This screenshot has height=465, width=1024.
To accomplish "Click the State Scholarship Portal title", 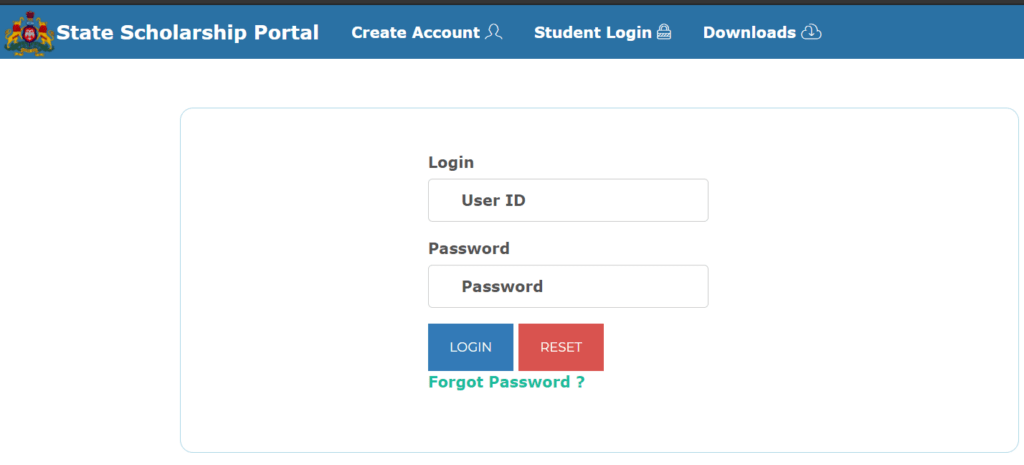I will (x=187, y=33).
